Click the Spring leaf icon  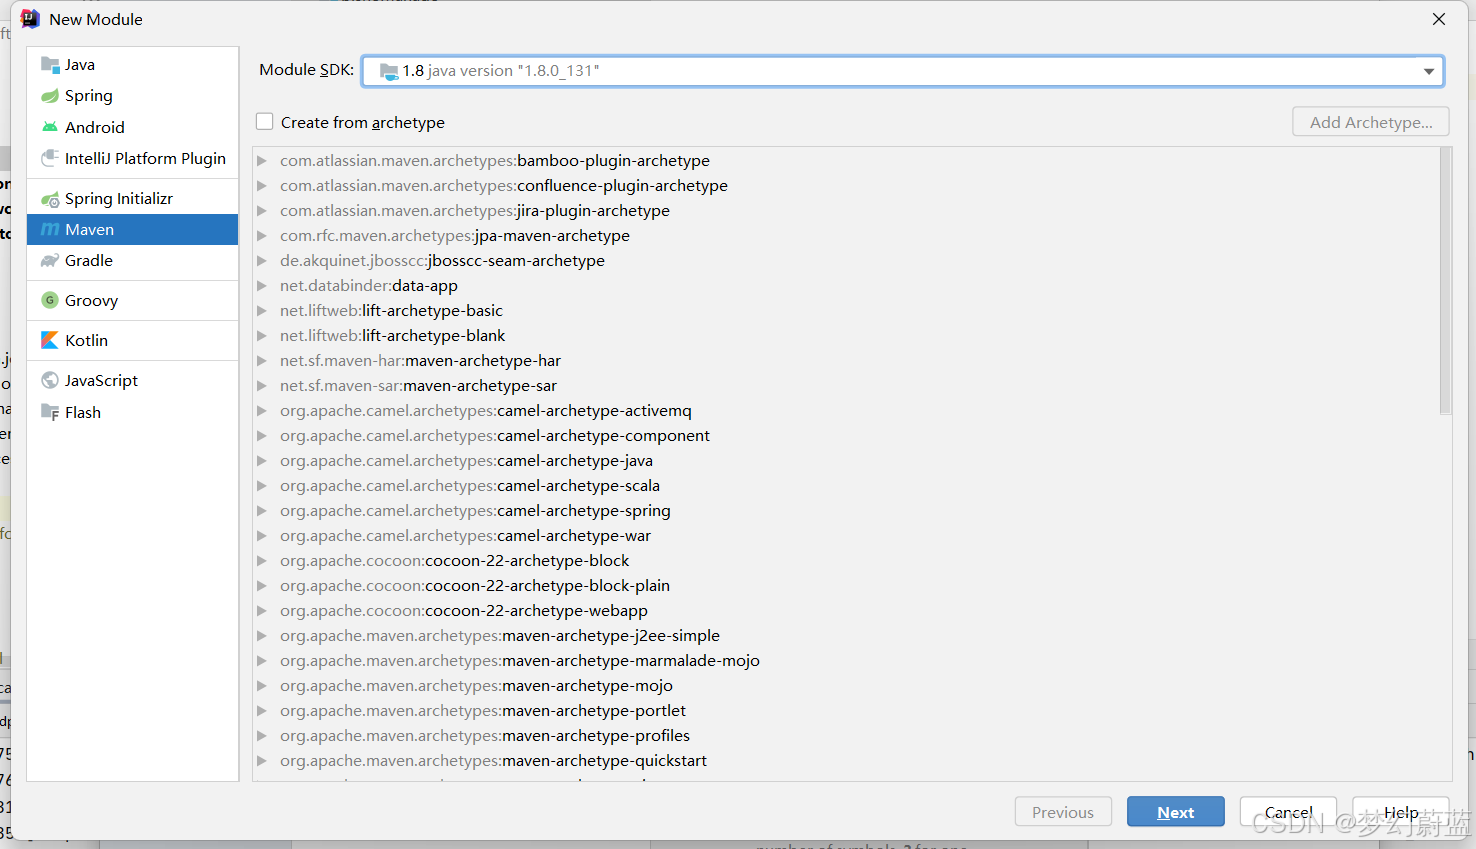50,96
